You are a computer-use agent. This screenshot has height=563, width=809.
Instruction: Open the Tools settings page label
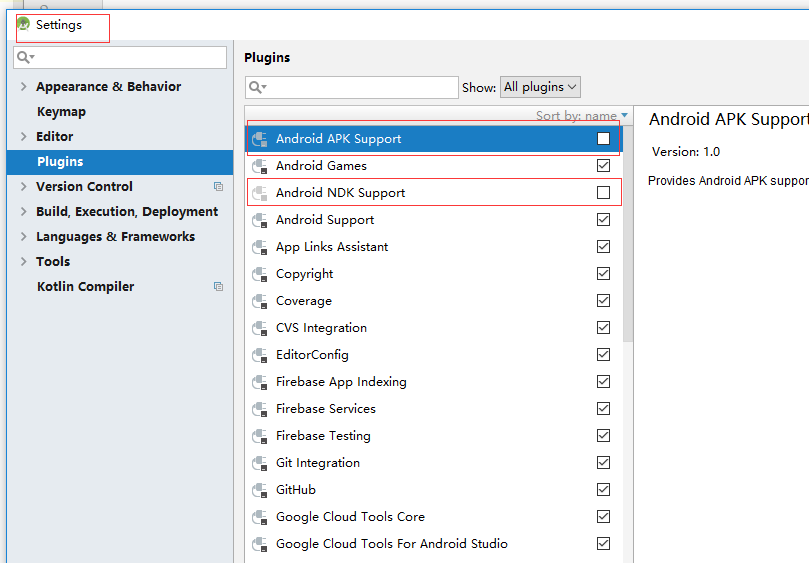pos(53,262)
